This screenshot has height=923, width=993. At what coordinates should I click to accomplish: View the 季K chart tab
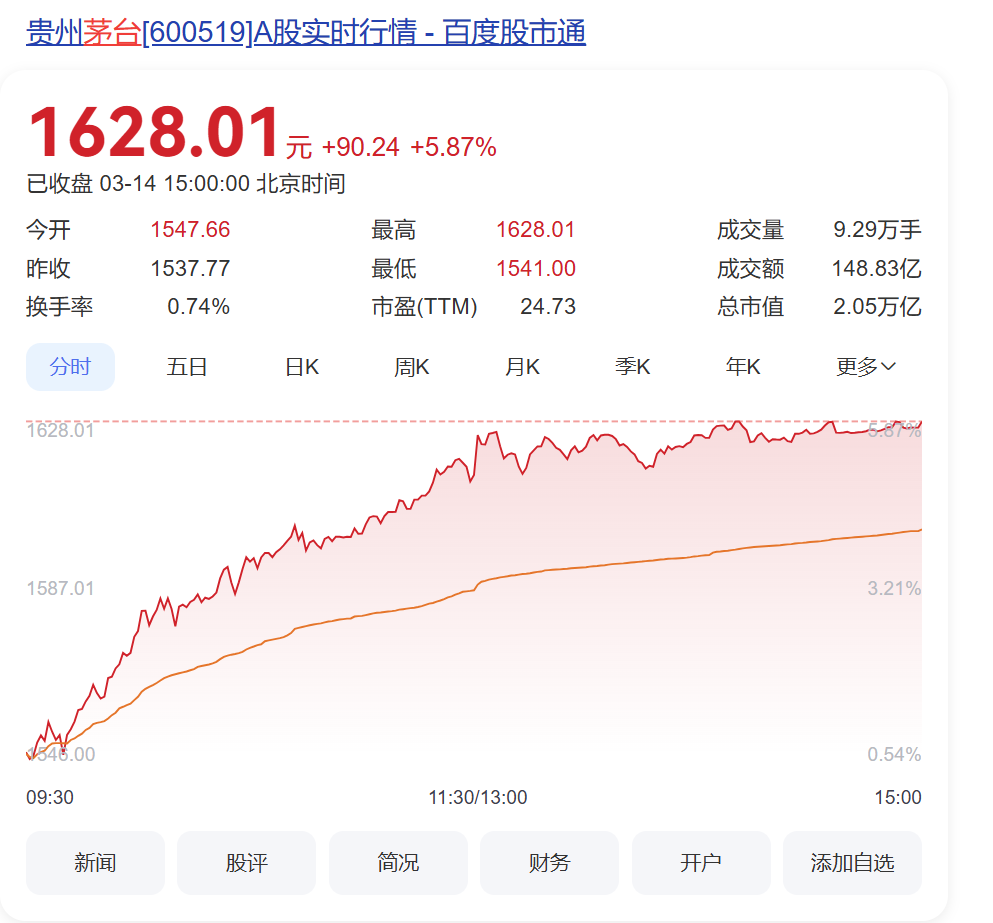pos(633,367)
